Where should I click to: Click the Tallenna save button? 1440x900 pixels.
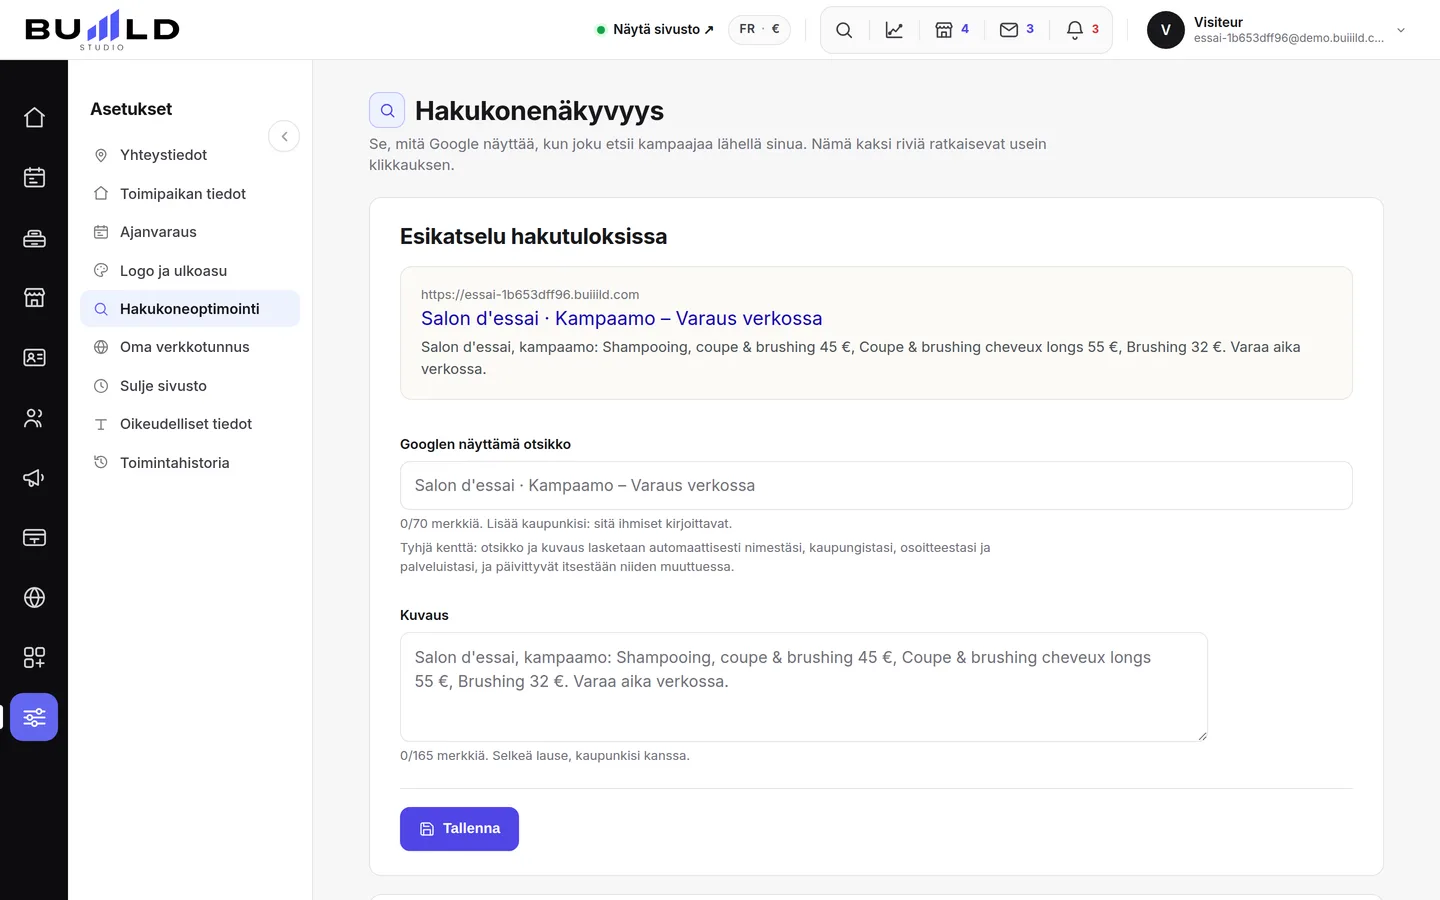(x=459, y=829)
